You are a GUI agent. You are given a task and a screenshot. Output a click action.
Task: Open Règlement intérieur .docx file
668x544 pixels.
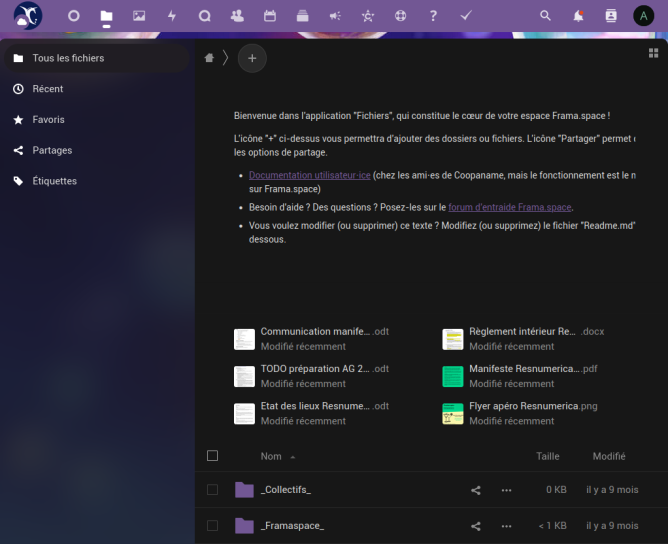click(x=524, y=339)
